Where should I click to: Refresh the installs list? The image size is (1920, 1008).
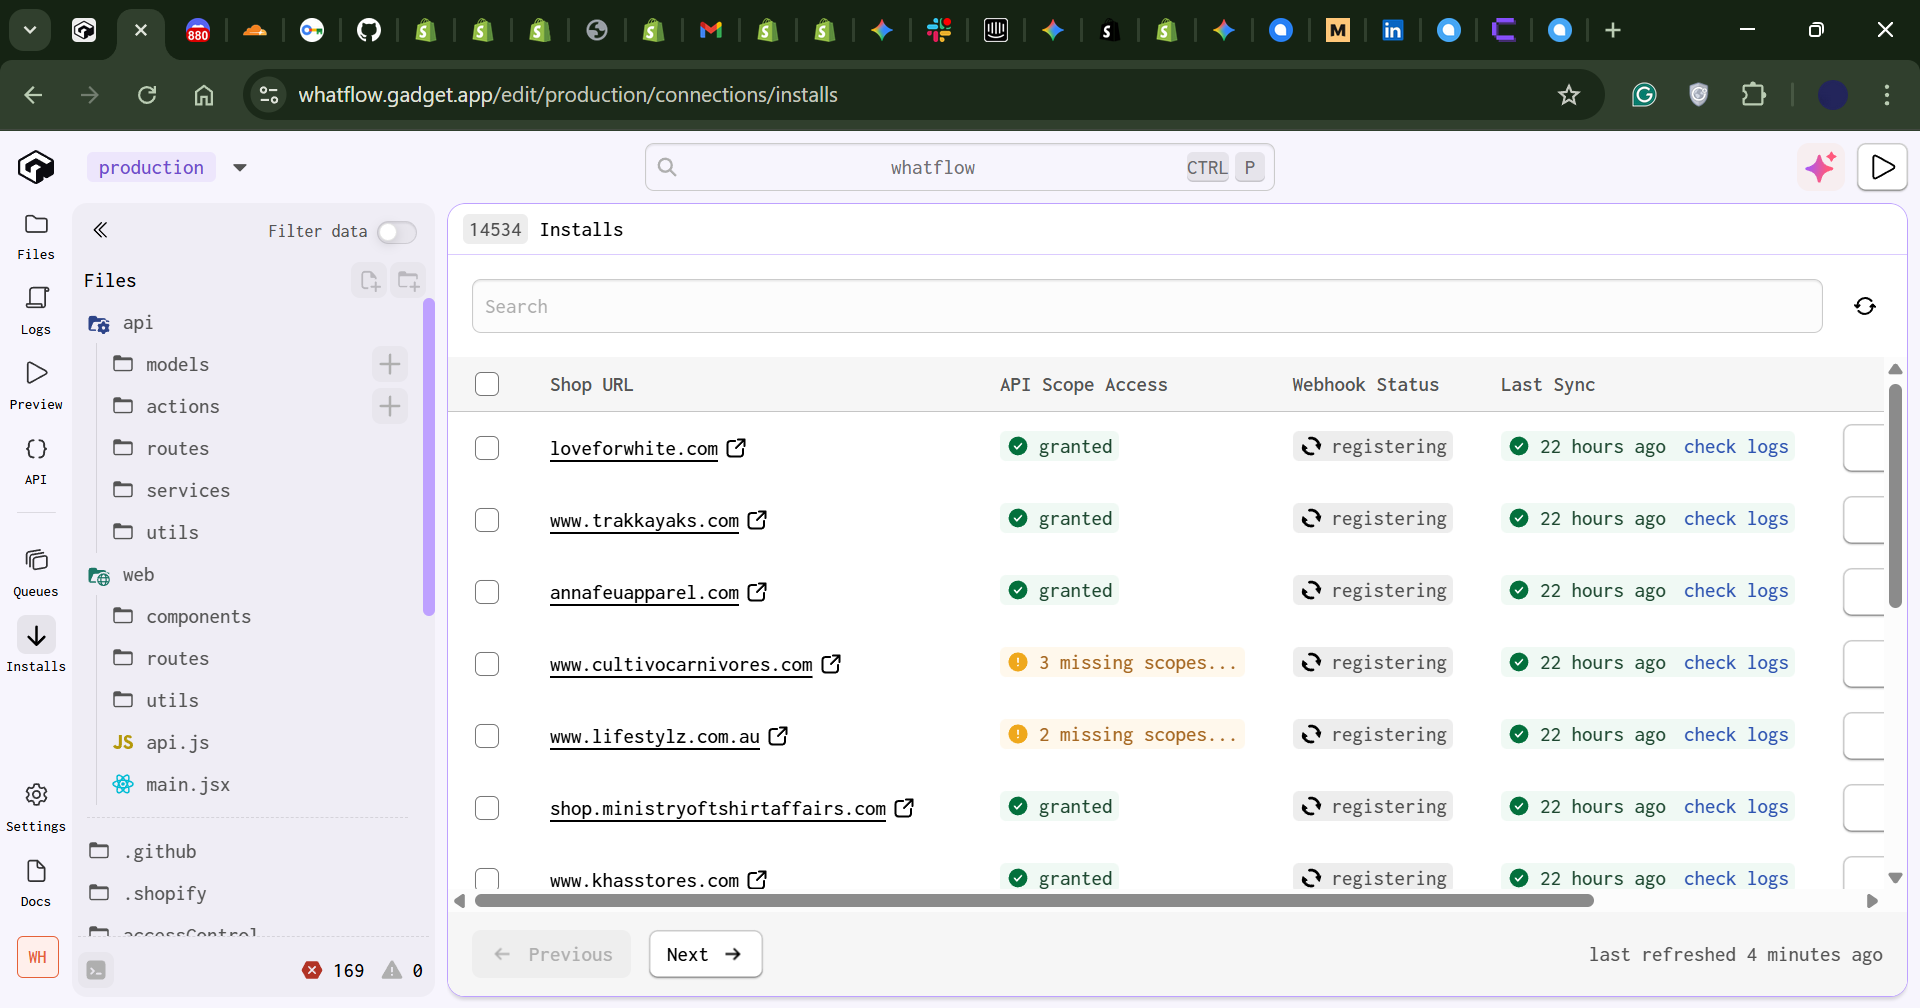point(1865,306)
